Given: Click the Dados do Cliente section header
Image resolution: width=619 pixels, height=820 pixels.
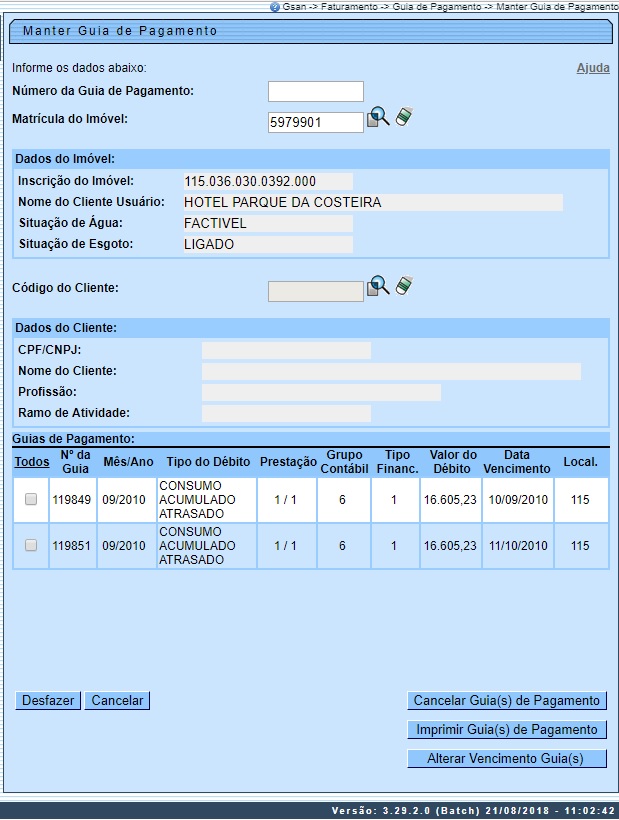Looking at the screenshot, I should pyautogui.click(x=66, y=328).
